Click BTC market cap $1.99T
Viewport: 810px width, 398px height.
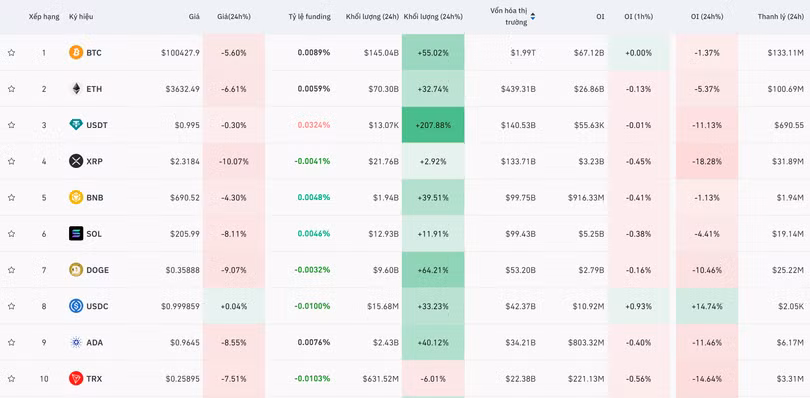[x=523, y=53]
